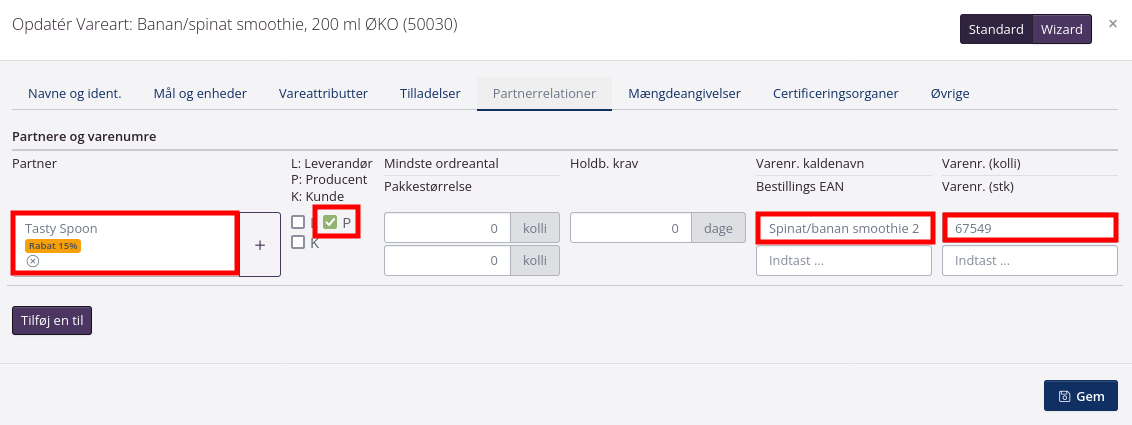This screenshot has width=1132, height=425.
Task: Close the Opdatér Vareart dialog
Action: coord(1113,23)
